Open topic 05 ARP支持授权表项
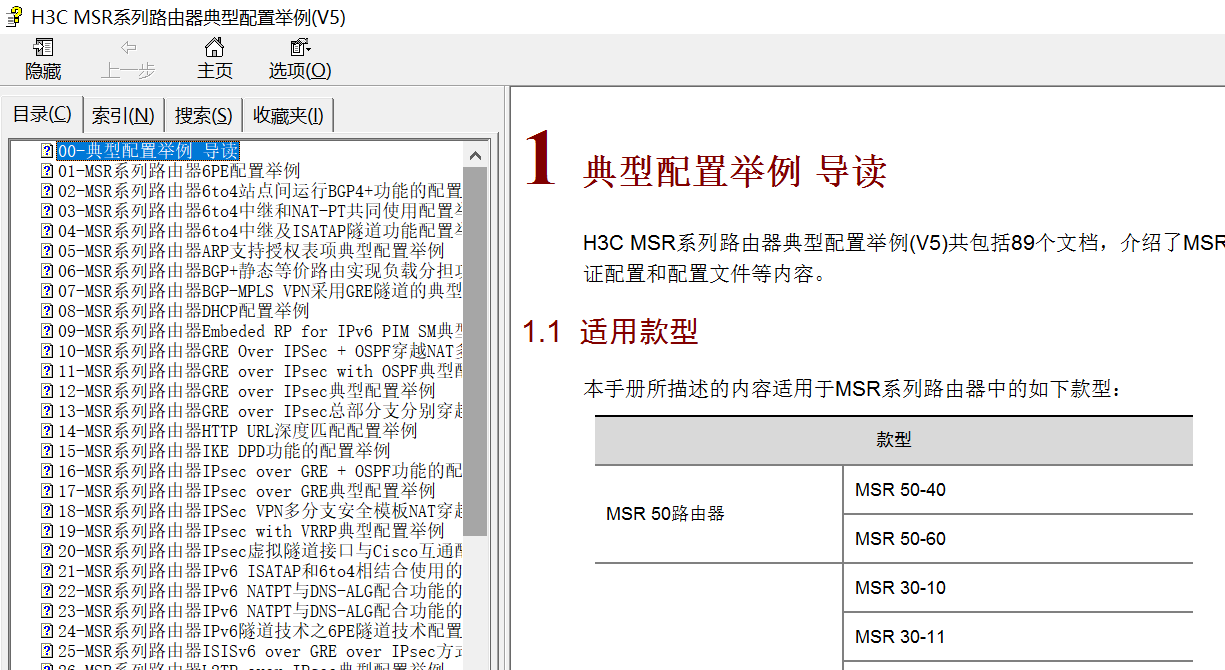The width and height of the screenshot is (1225, 670). click(x=251, y=251)
